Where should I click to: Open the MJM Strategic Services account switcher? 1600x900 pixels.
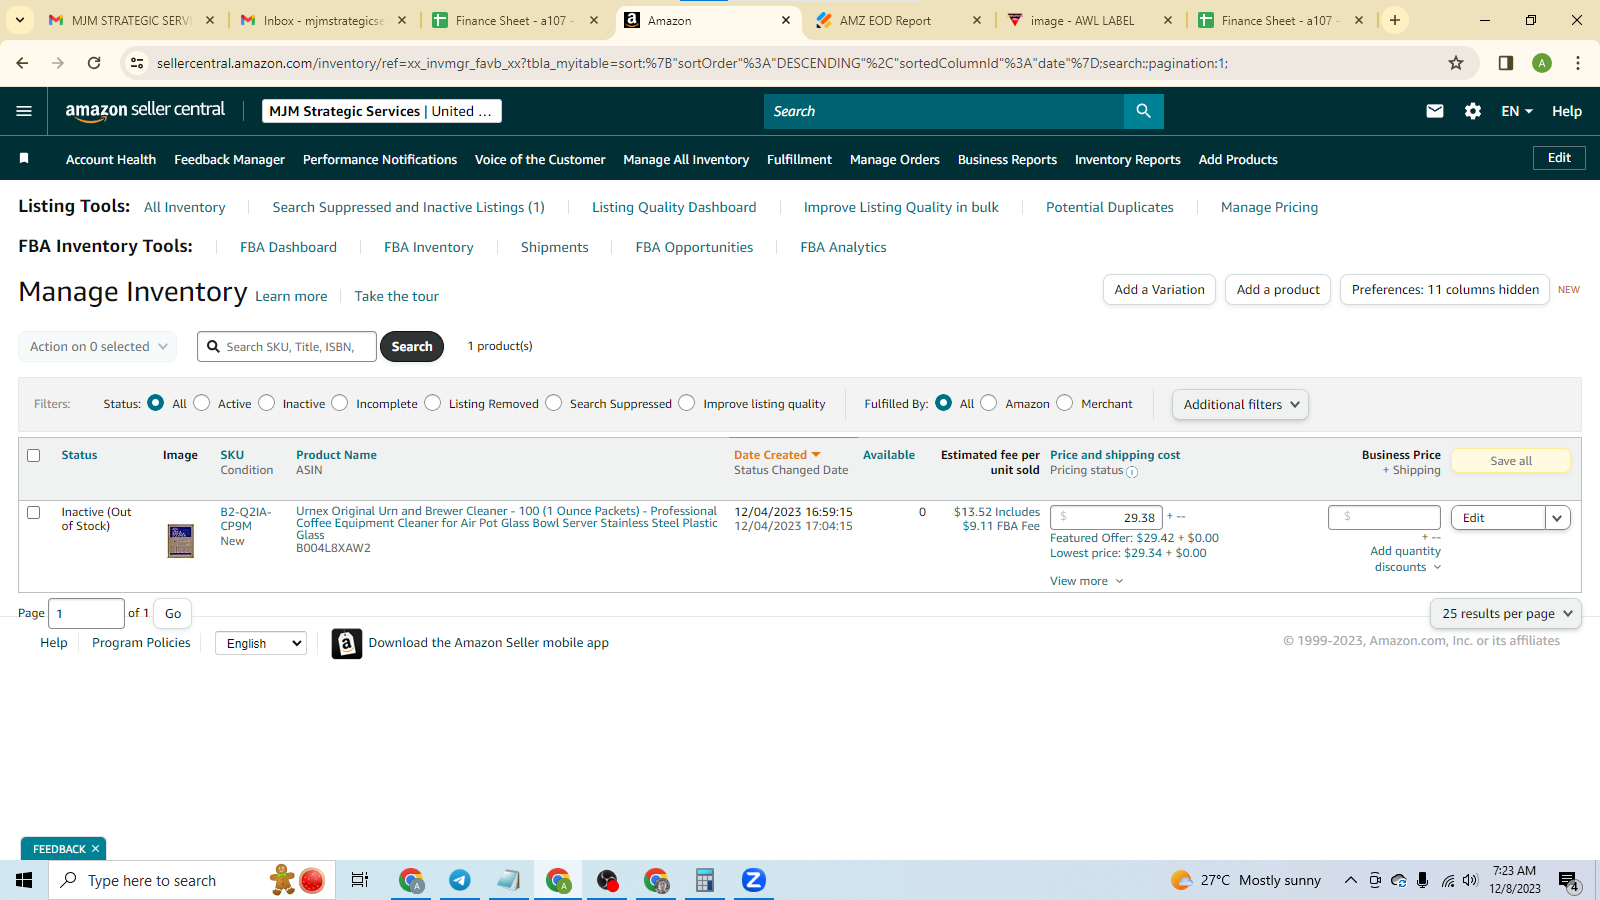pyautogui.click(x=381, y=111)
